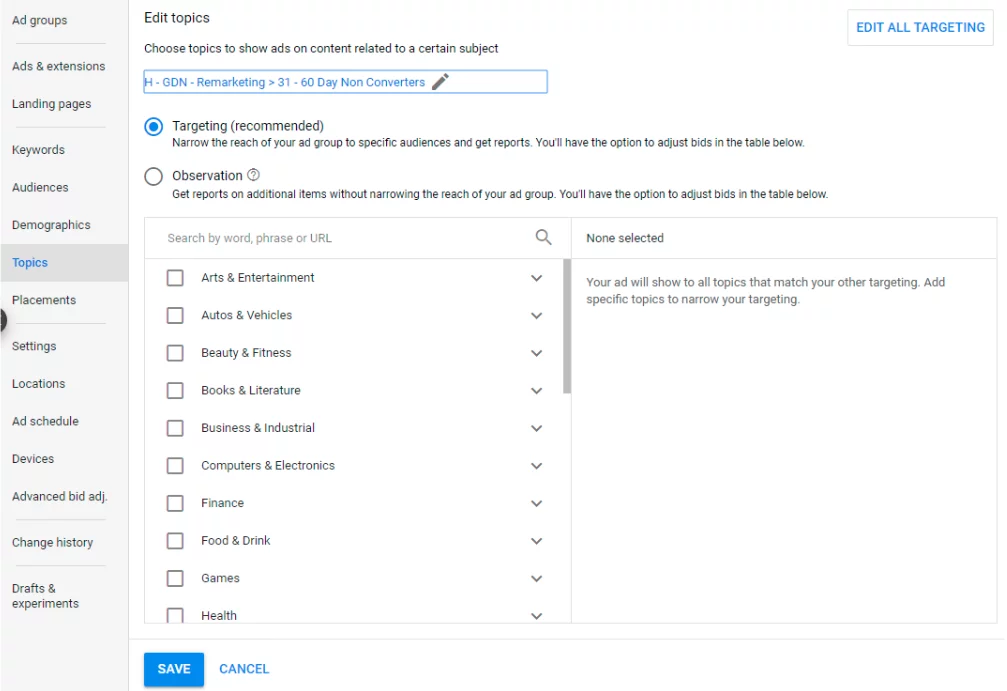Expand the Computers & Electronics chevron
The image size is (1007, 691).
[536, 466]
